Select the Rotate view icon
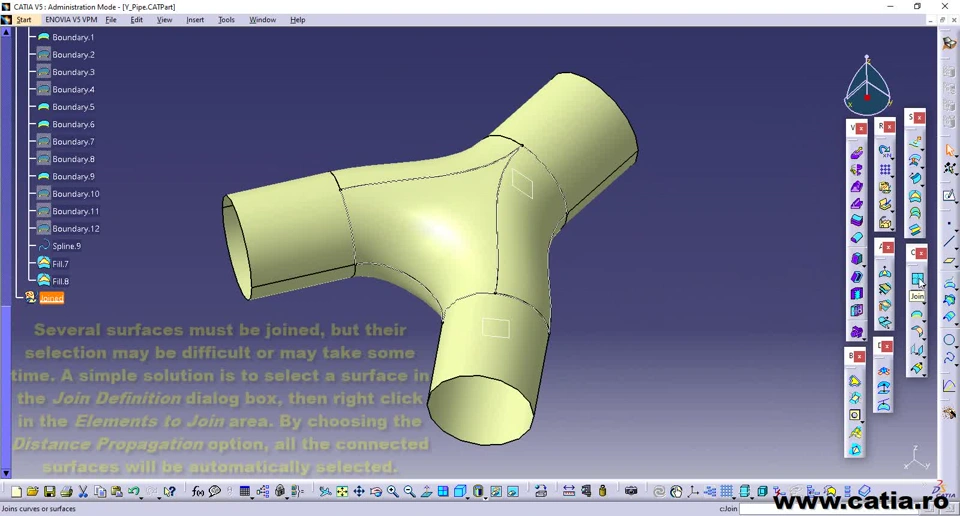This screenshot has height=516, width=960. (376, 491)
